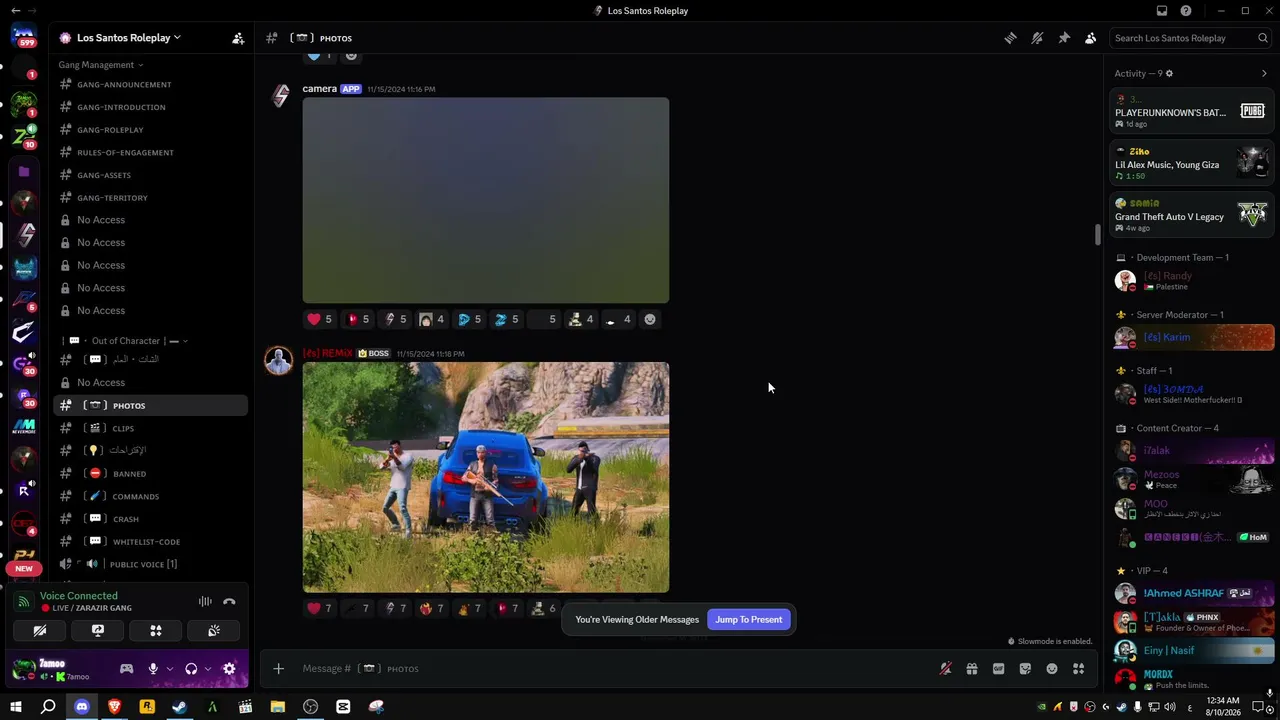Open voice connection details signal icon

coord(23,601)
